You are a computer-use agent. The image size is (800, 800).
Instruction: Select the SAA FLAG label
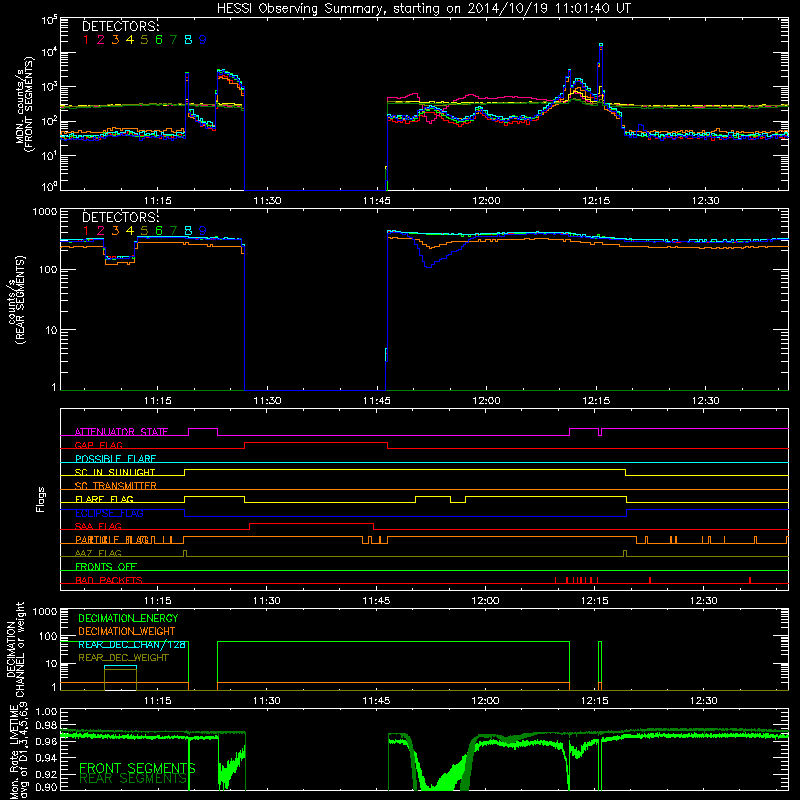[x=98, y=526]
